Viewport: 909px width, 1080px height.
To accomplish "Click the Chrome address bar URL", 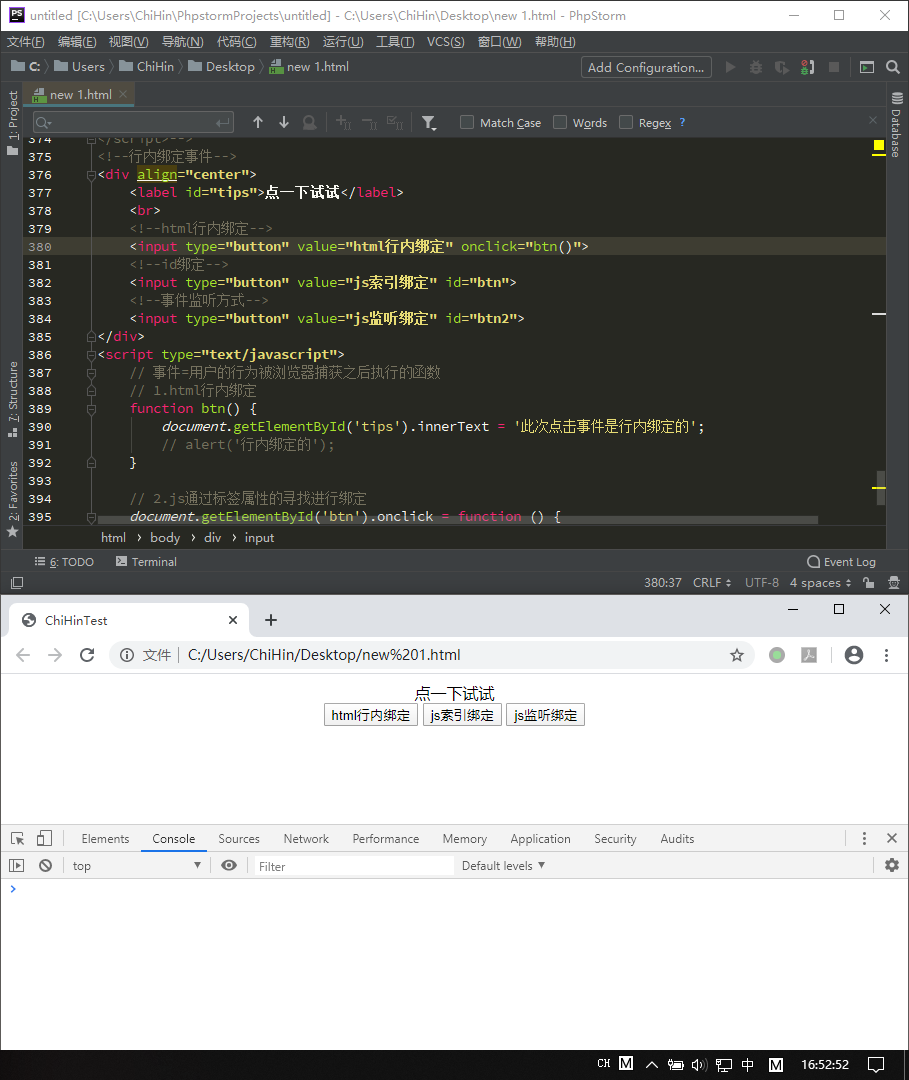I will (x=324, y=655).
